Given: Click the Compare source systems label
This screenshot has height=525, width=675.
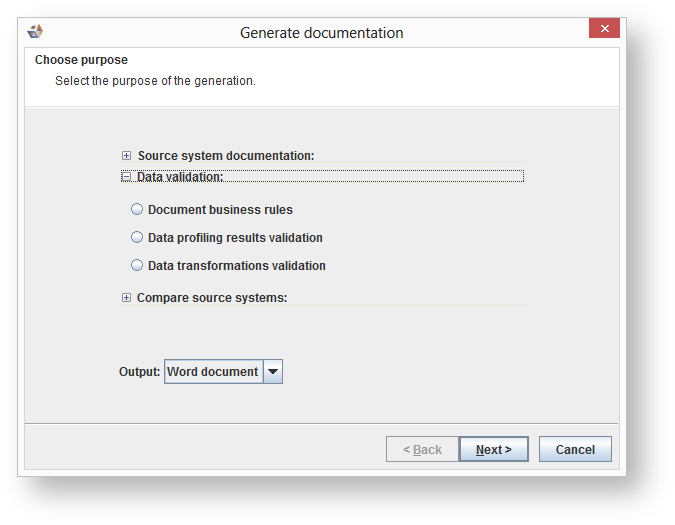Looking at the screenshot, I should click(x=212, y=298).
